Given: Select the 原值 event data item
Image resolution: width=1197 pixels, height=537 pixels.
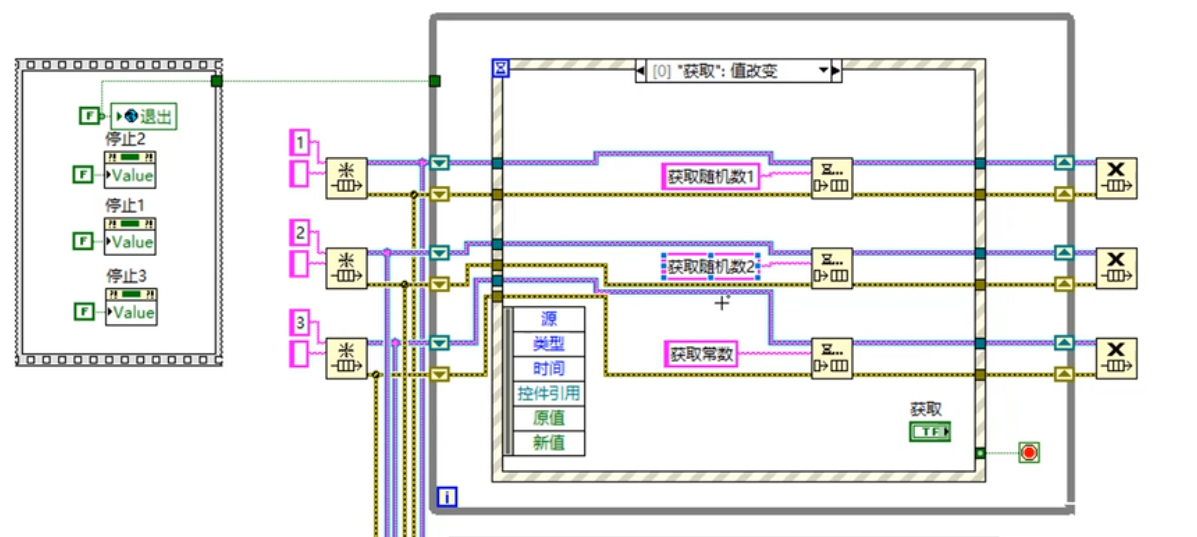Looking at the screenshot, I should 549,419.
